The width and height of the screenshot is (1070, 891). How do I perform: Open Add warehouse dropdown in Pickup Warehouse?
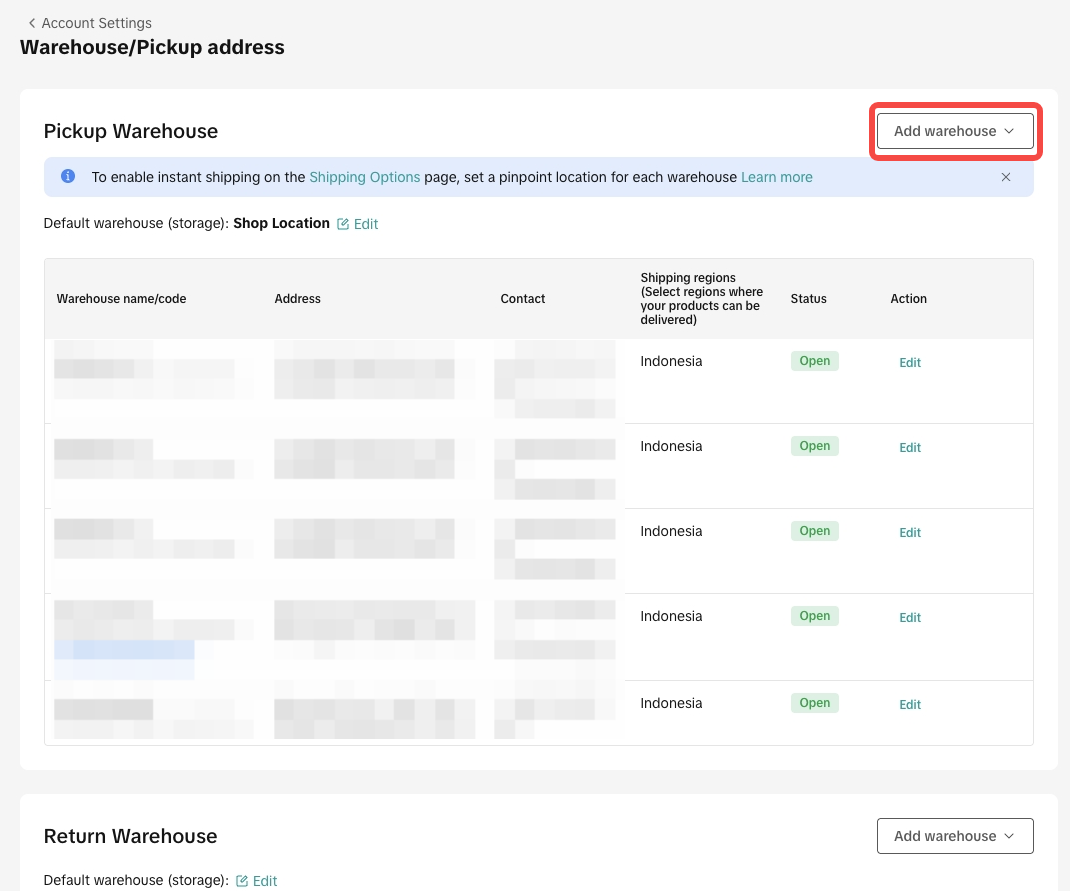click(x=954, y=131)
